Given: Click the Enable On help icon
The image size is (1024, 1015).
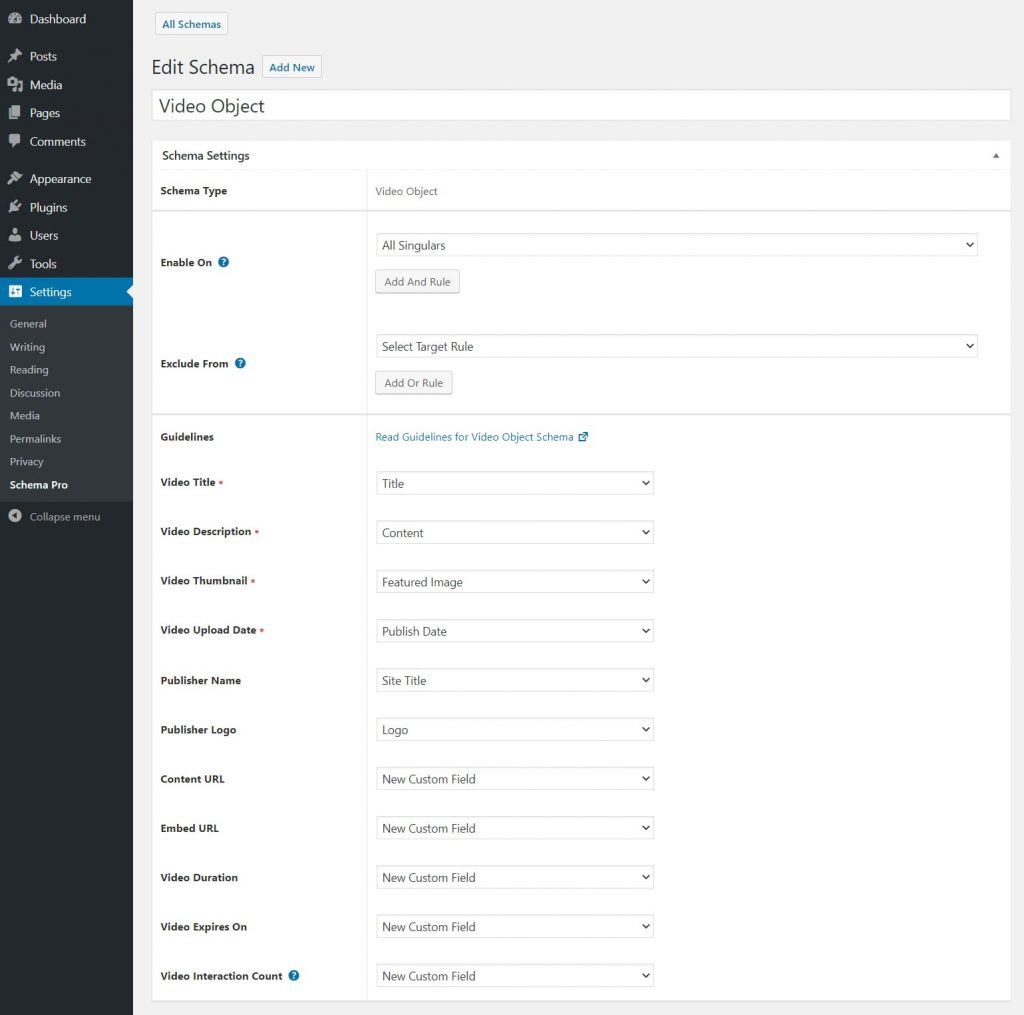Looking at the screenshot, I should pos(224,262).
